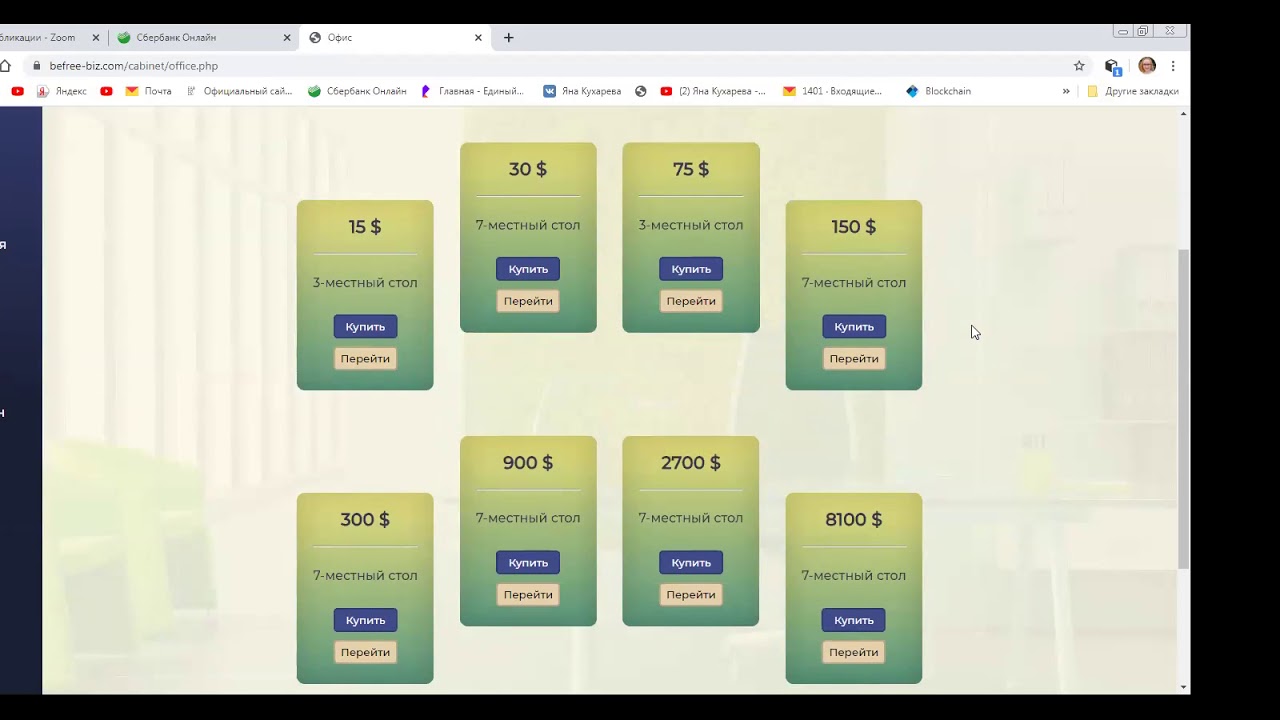Open the VK Яна Кухарева bookmark
The height and width of the screenshot is (720, 1280).
[x=582, y=91]
